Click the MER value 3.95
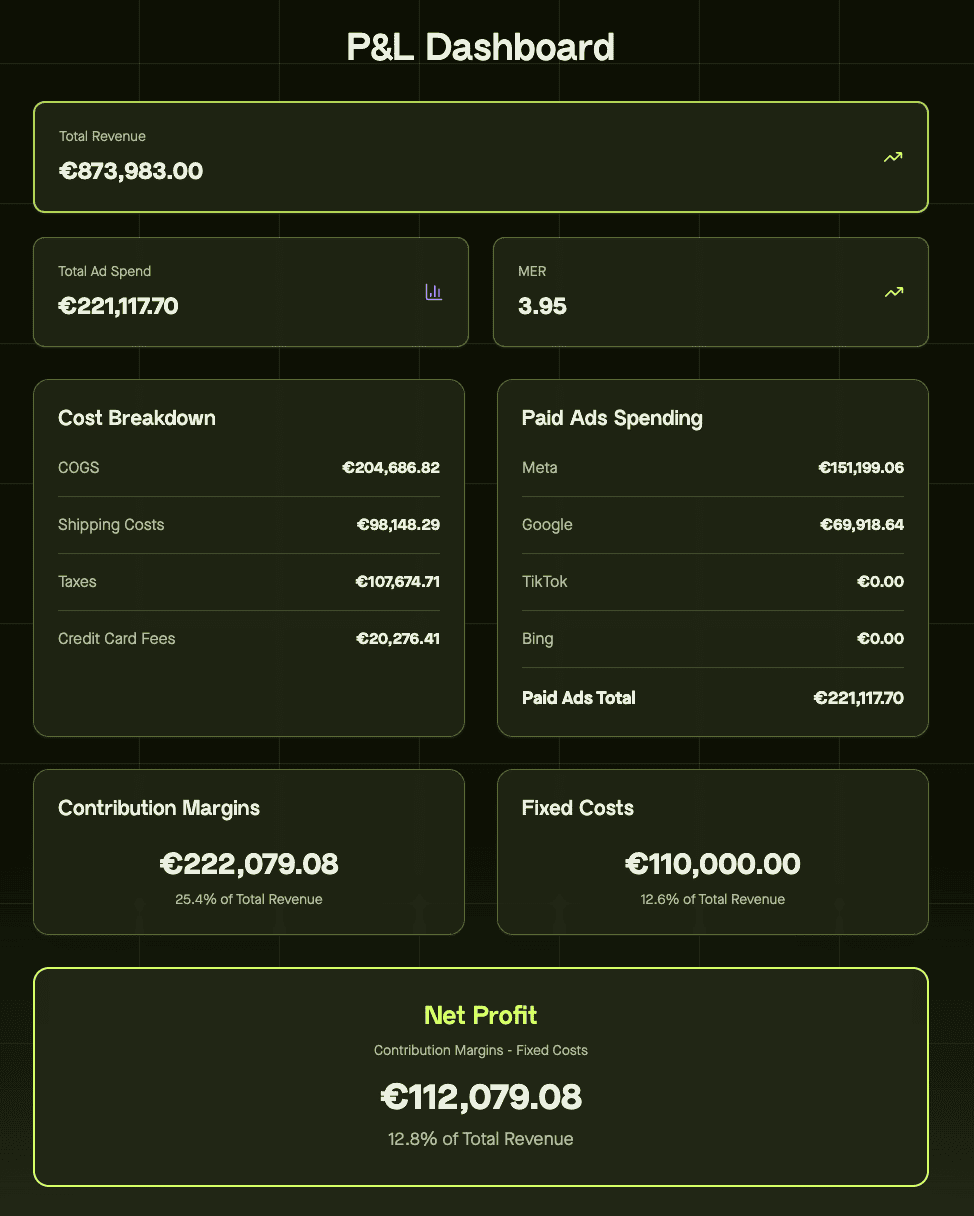This screenshot has width=974, height=1216. click(542, 306)
